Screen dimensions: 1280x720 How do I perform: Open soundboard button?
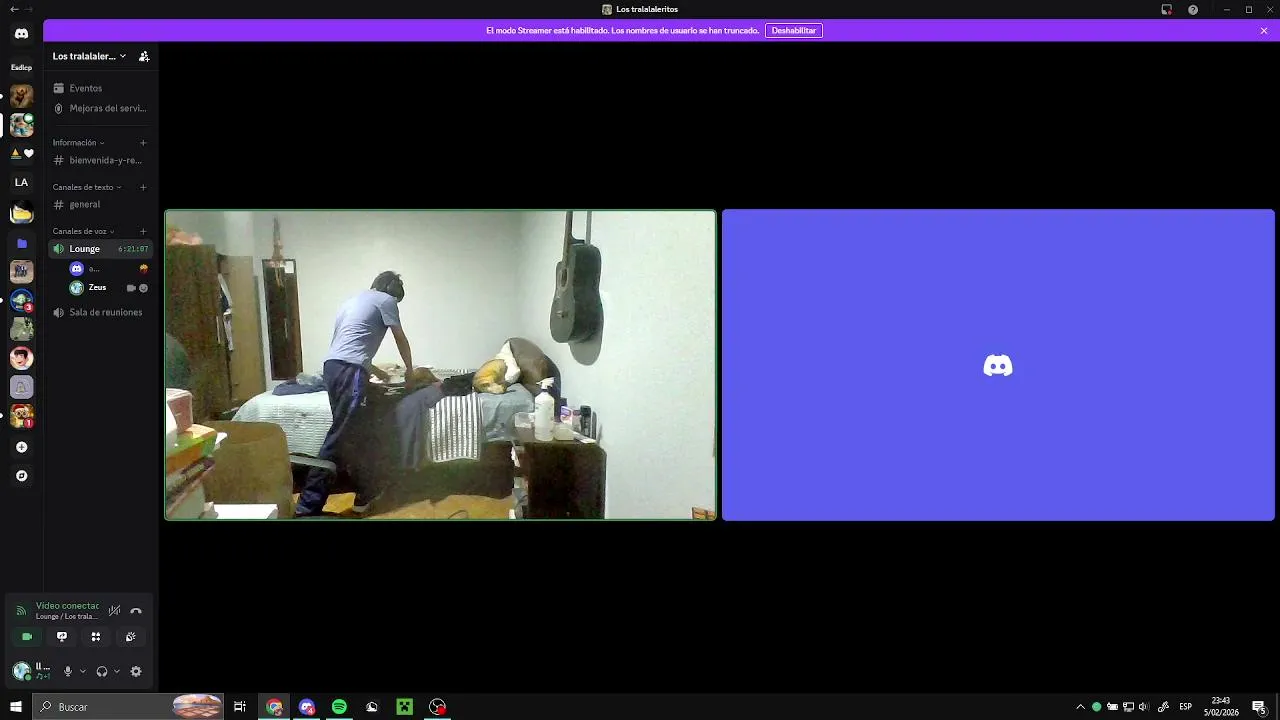pyautogui.click(x=130, y=637)
